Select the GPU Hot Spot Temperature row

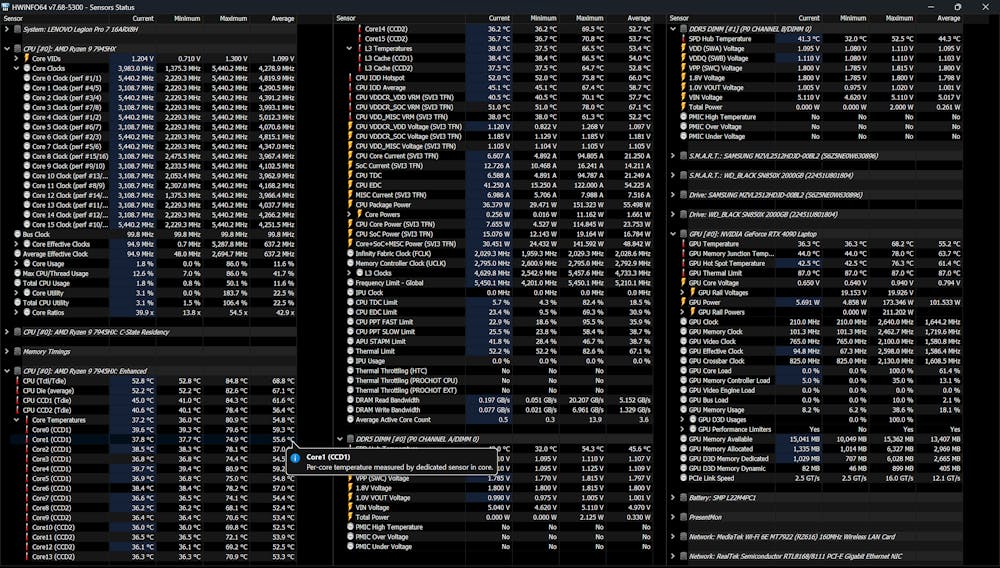[815, 263]
